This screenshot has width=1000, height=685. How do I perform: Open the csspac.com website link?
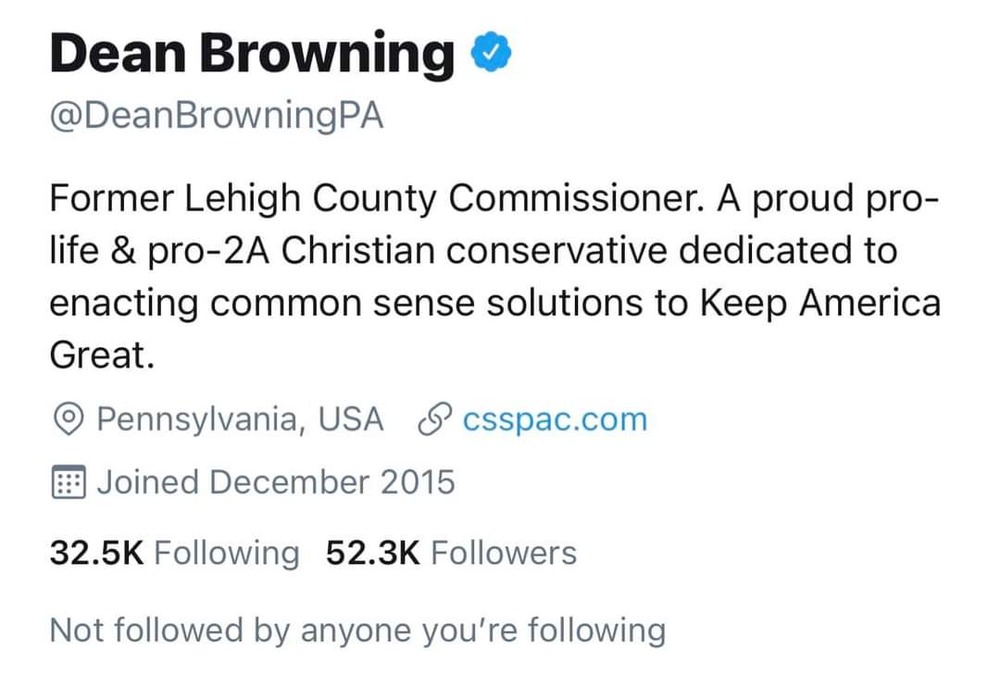pyautogui.click(x=555, y=420)
